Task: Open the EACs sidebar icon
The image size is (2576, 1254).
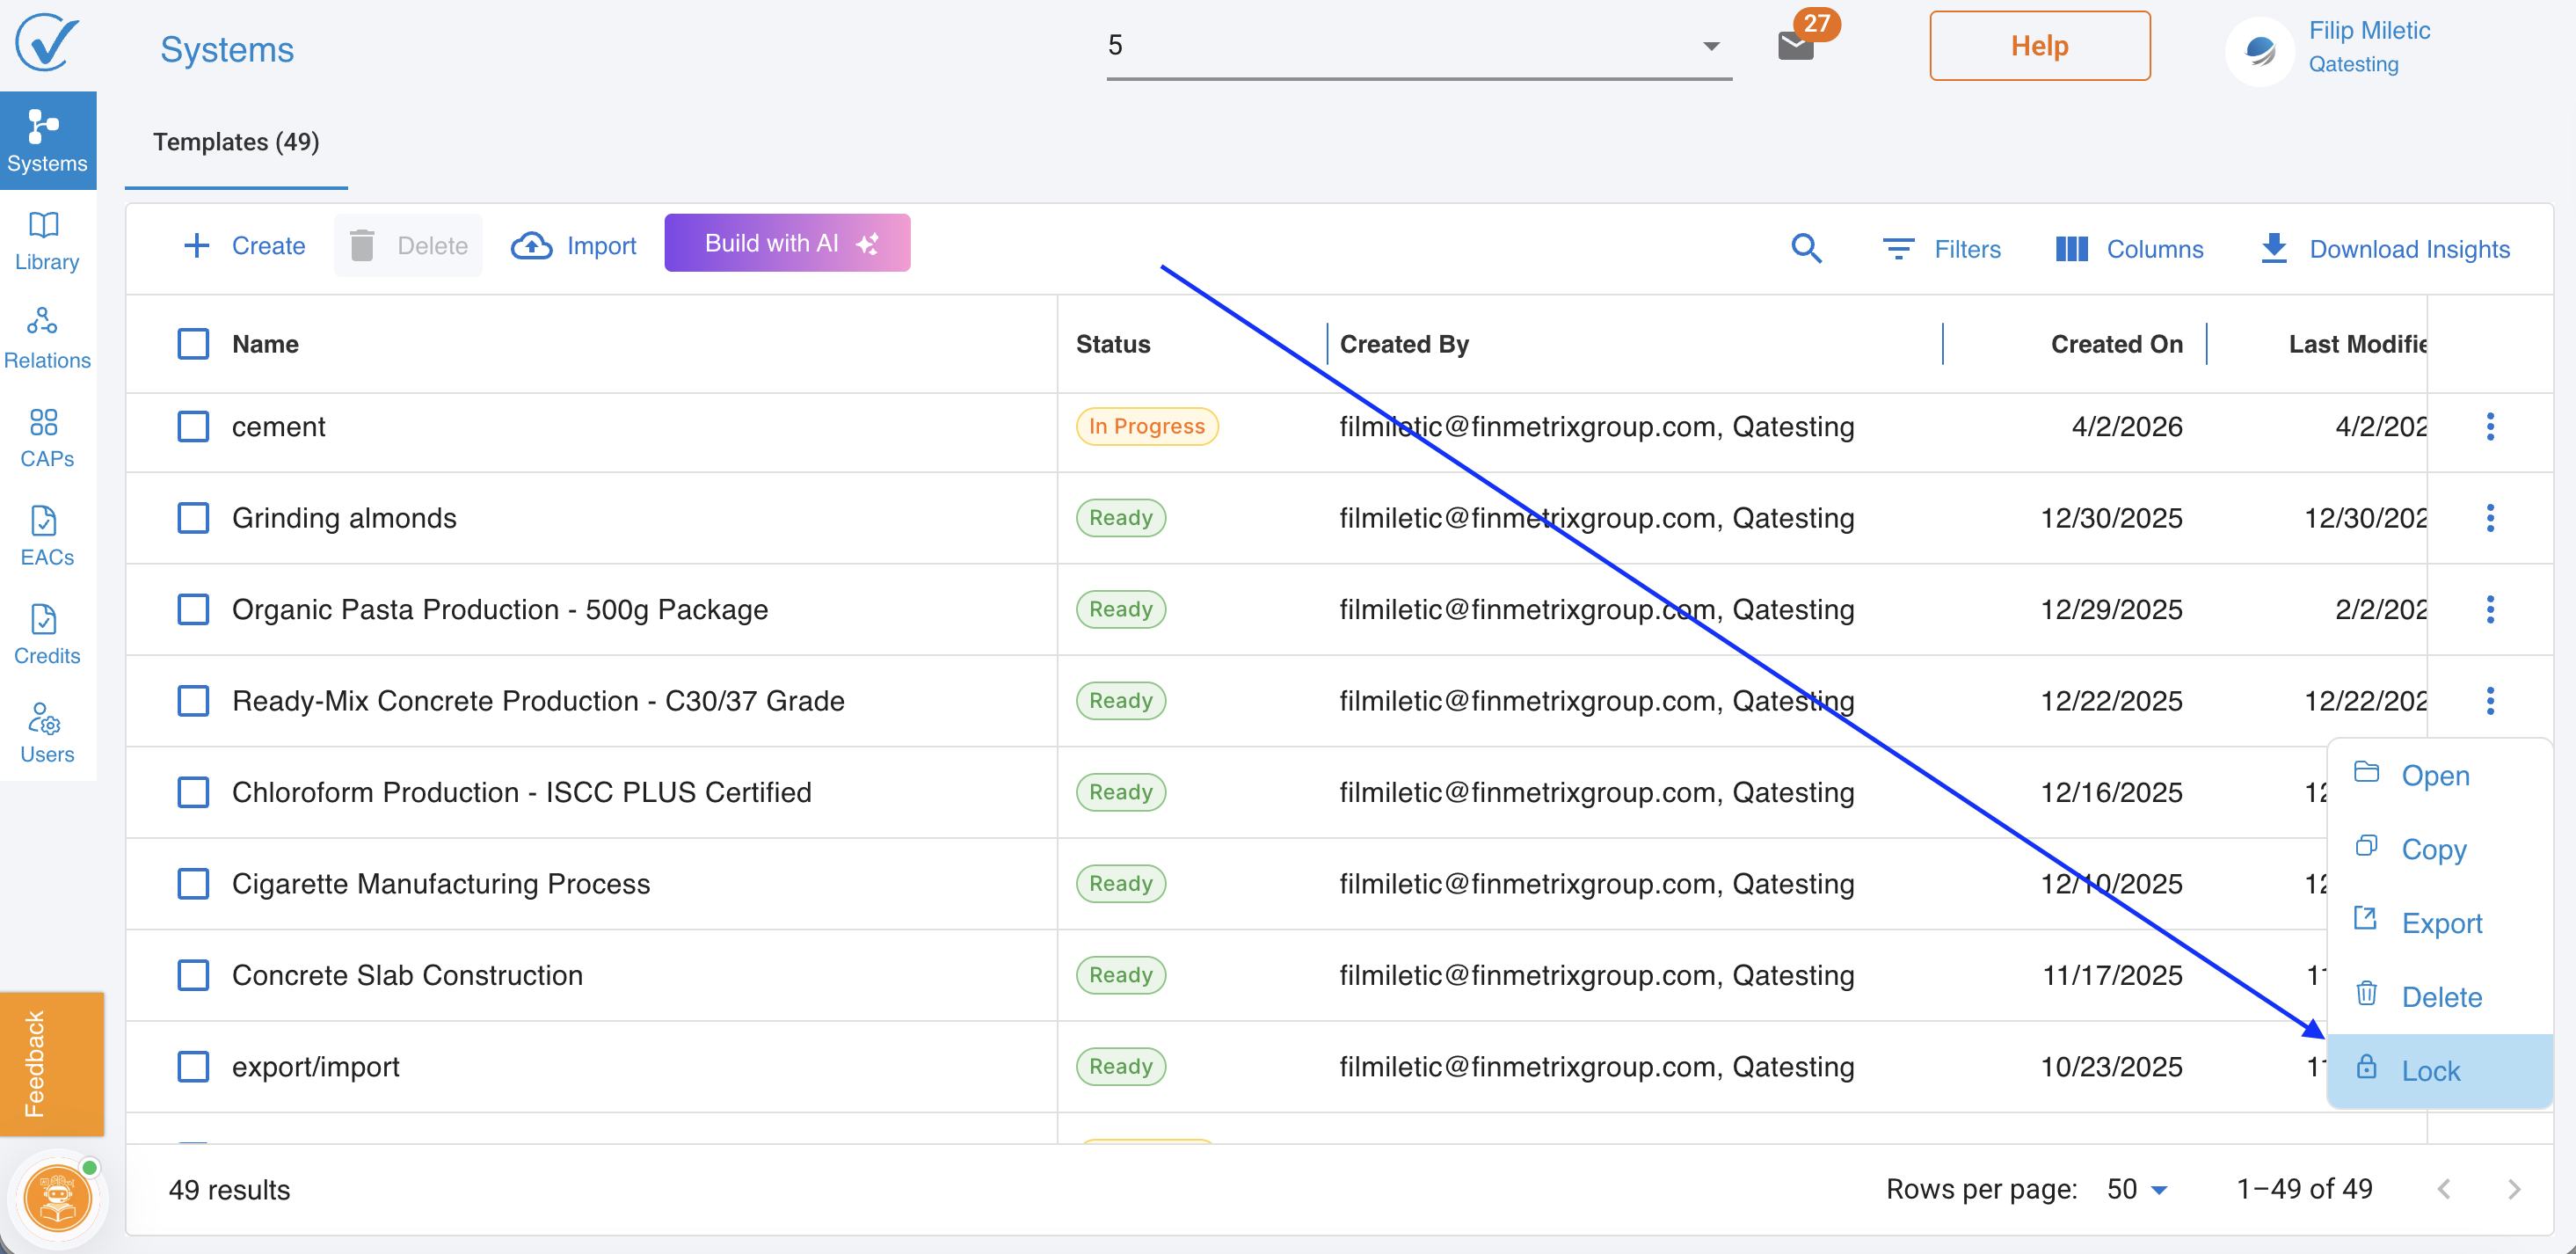Action: [x=45, y=535]
